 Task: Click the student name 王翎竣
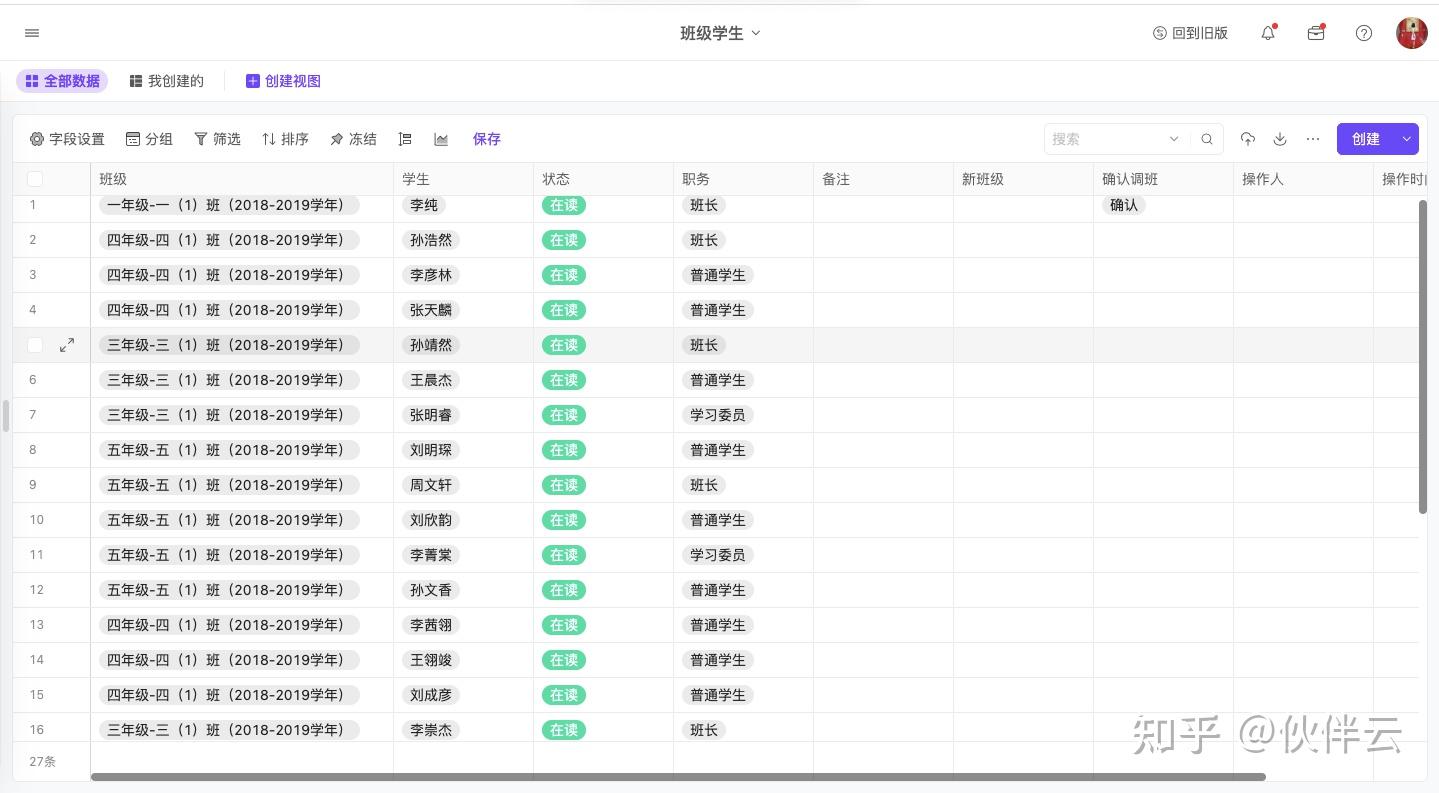point(431,660)
